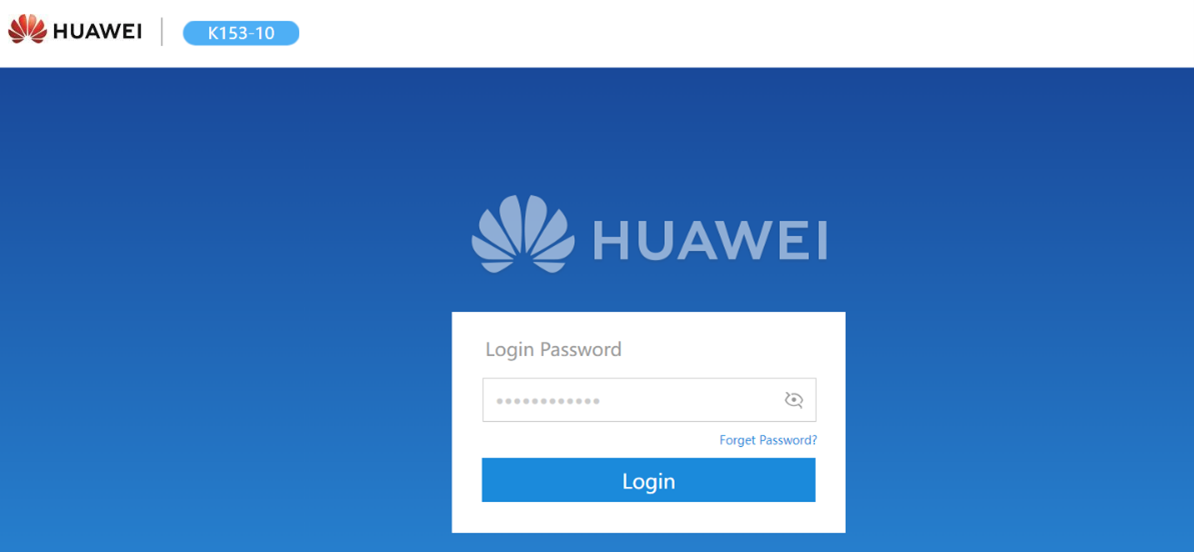Open the Forget Password? link

pos(768,440)
